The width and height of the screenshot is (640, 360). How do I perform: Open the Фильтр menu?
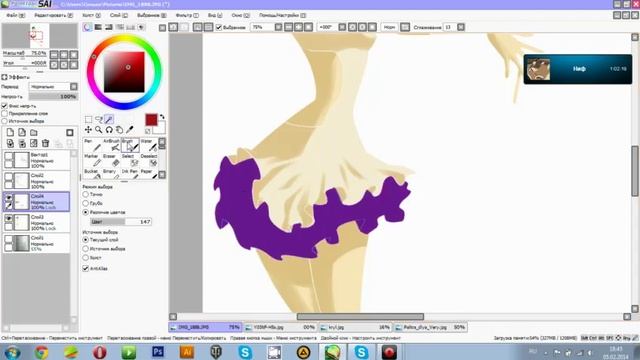coord(187,15)
